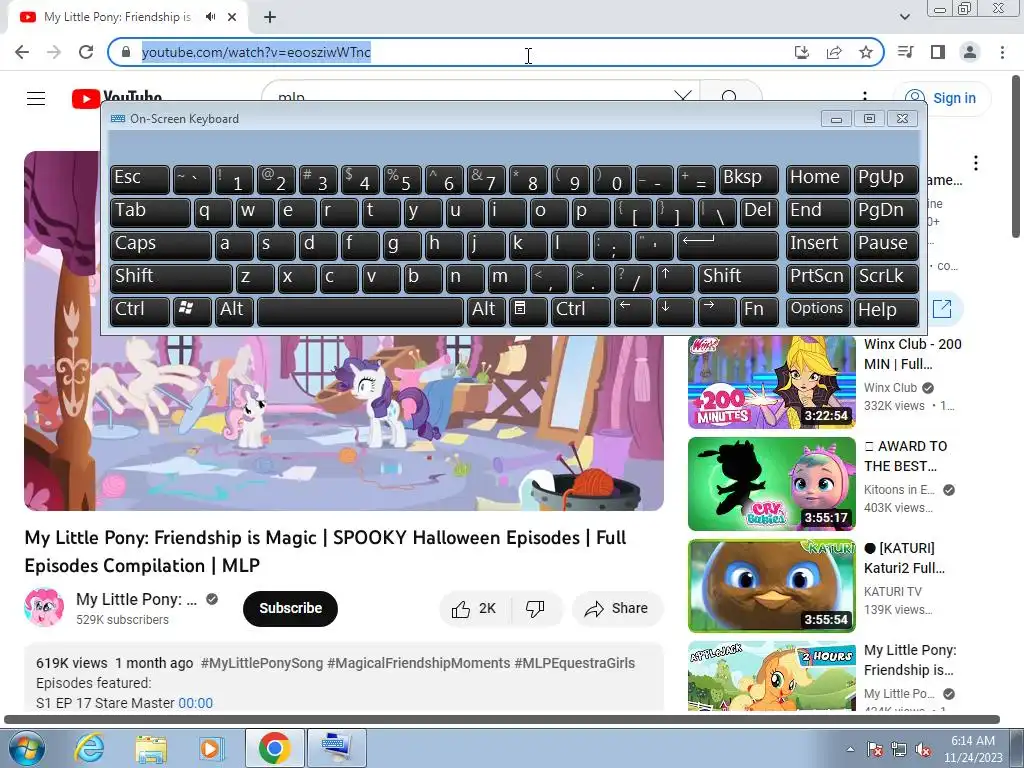
Task: Click the open-in-new-window icon beside keyboard
Action: [x=942, y=309]
